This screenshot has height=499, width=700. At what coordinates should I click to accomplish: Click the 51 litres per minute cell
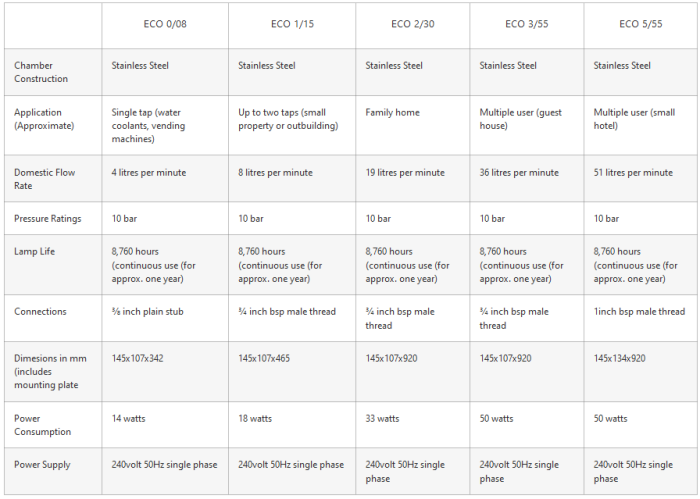point(633,173)
